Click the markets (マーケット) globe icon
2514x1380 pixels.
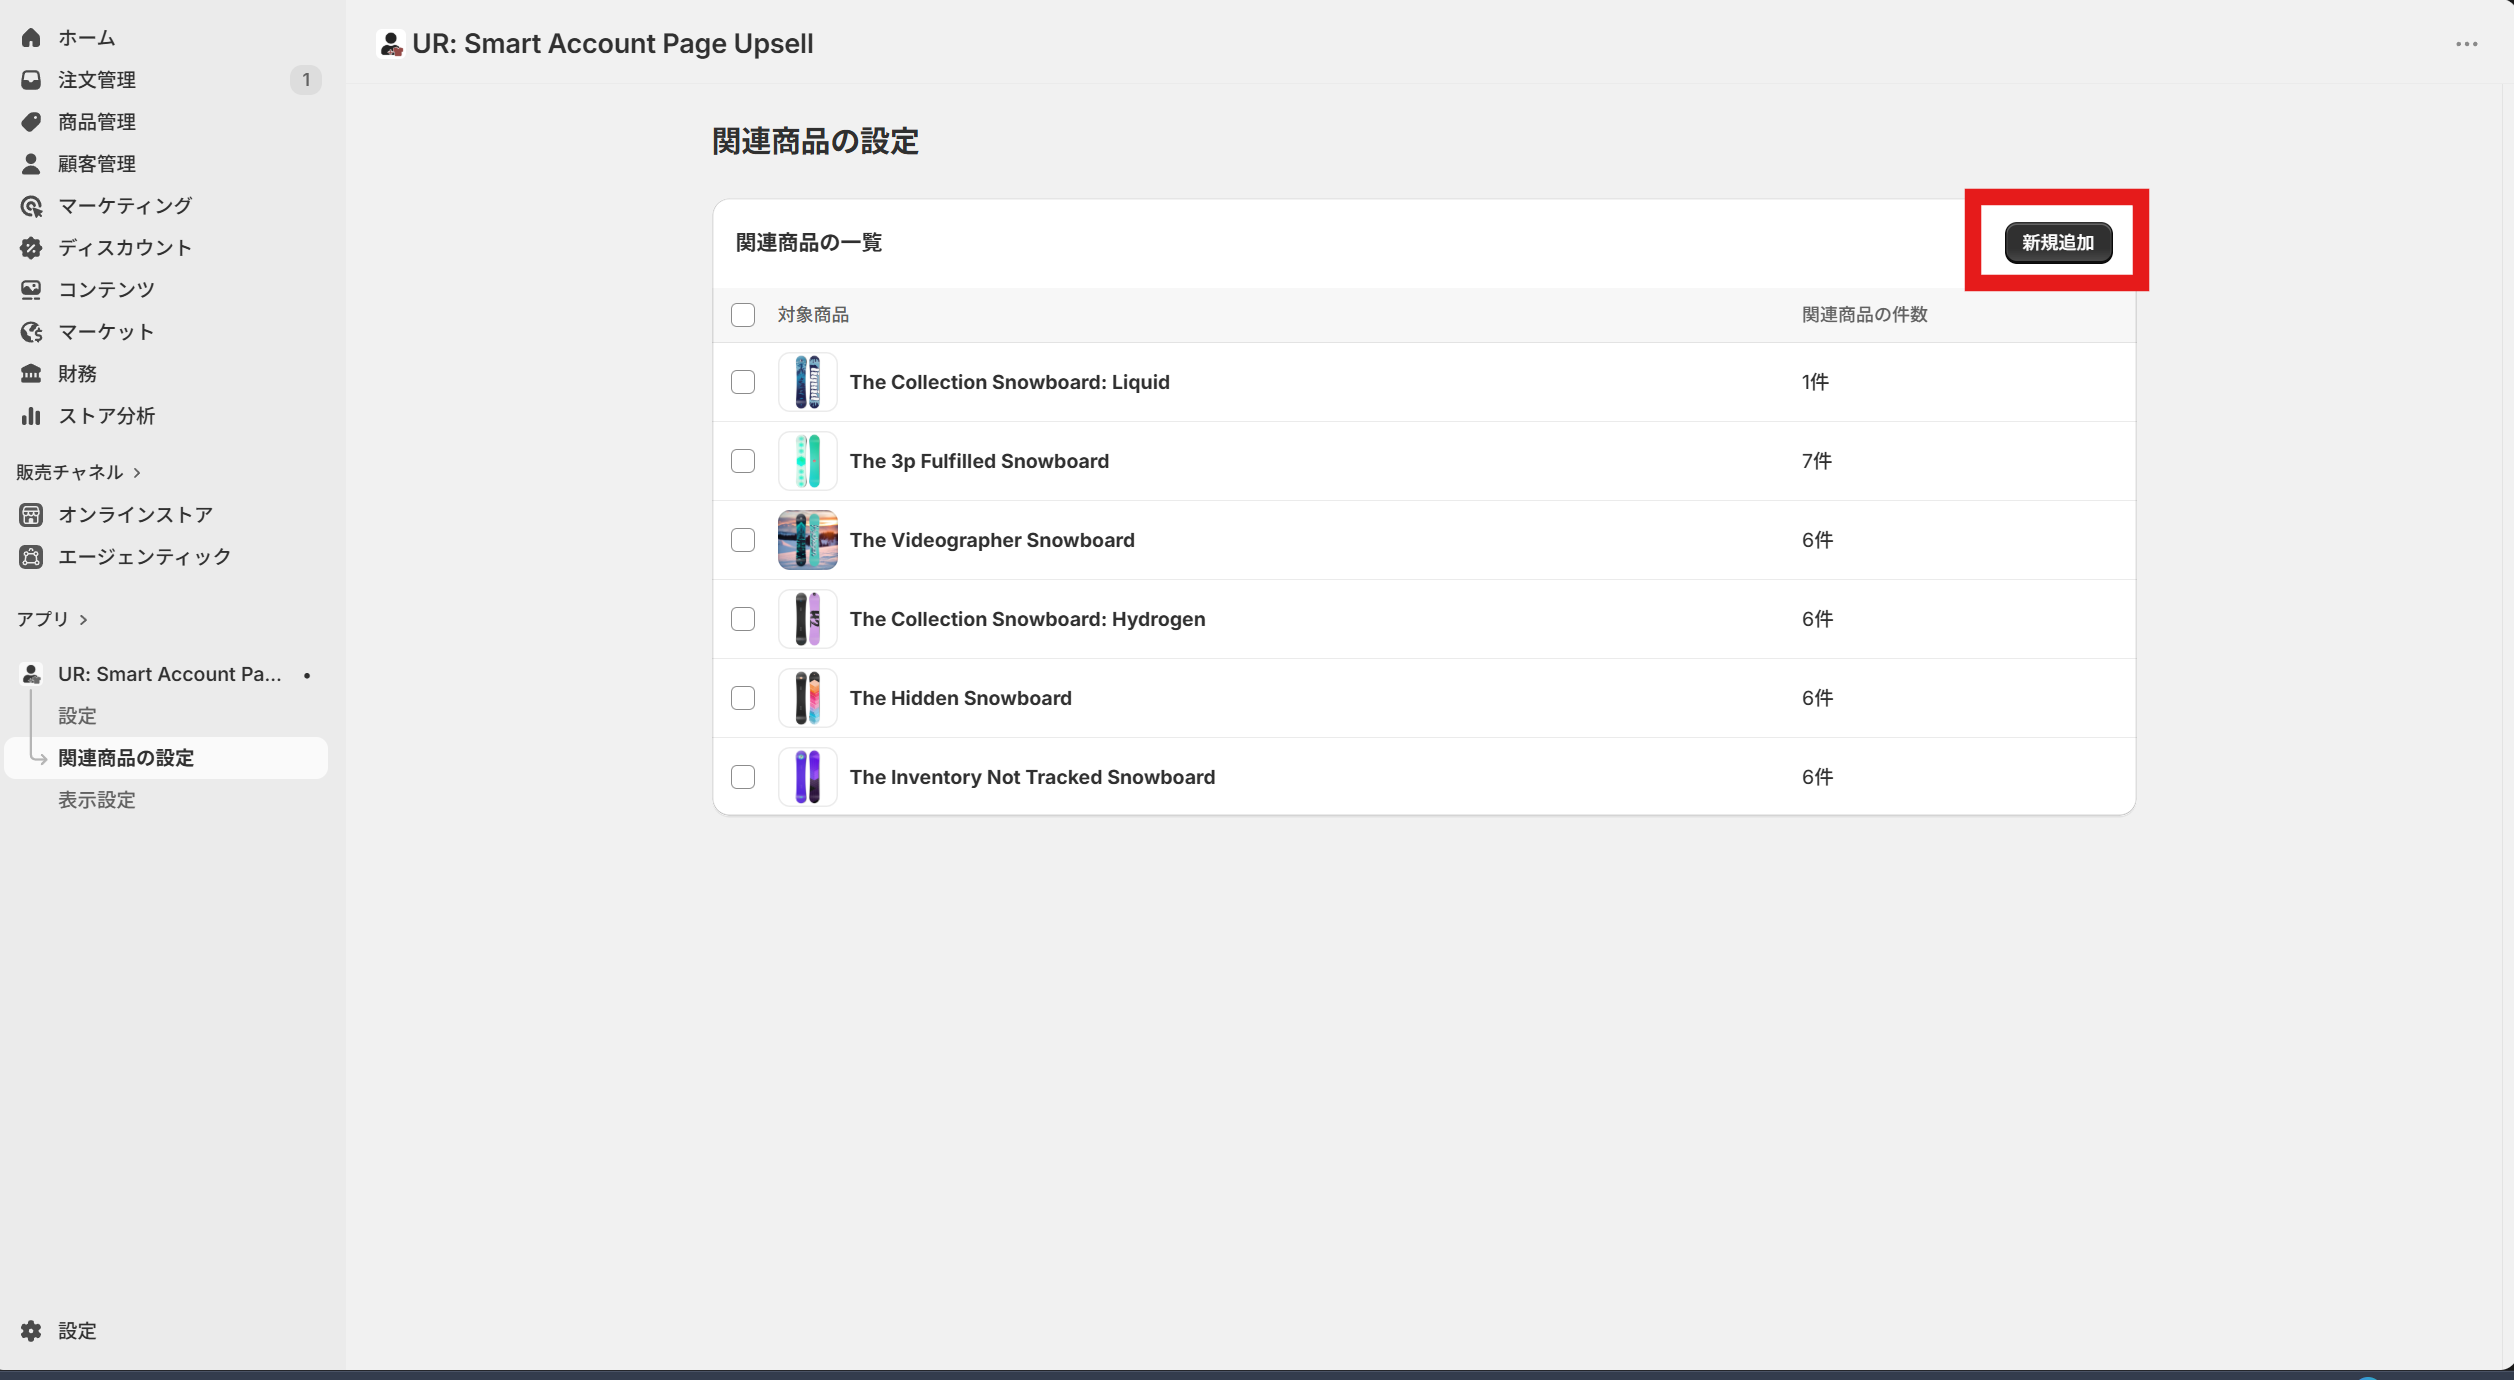(31, 331)
